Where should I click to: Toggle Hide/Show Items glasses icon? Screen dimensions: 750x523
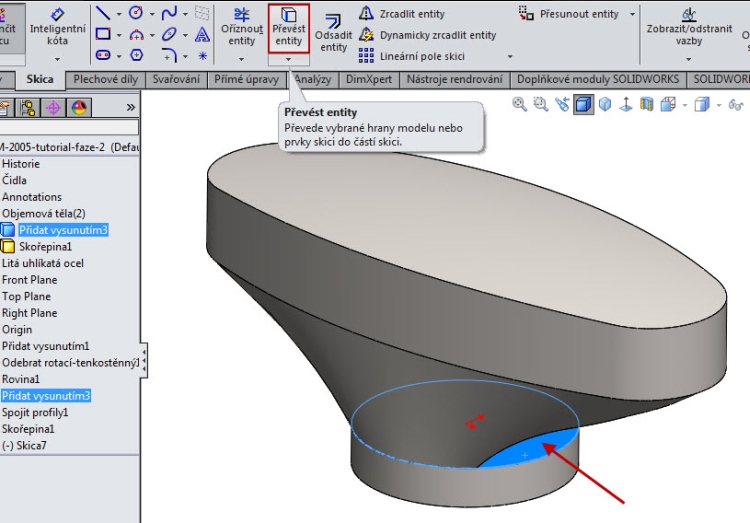tap(736, 104)
